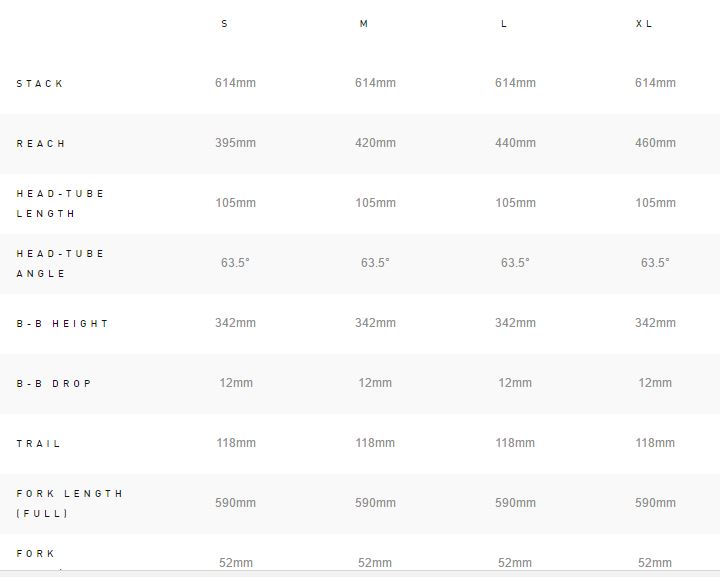720x577 pixels.
Task: Click the 440mm reach value
Action: (515, 143)
